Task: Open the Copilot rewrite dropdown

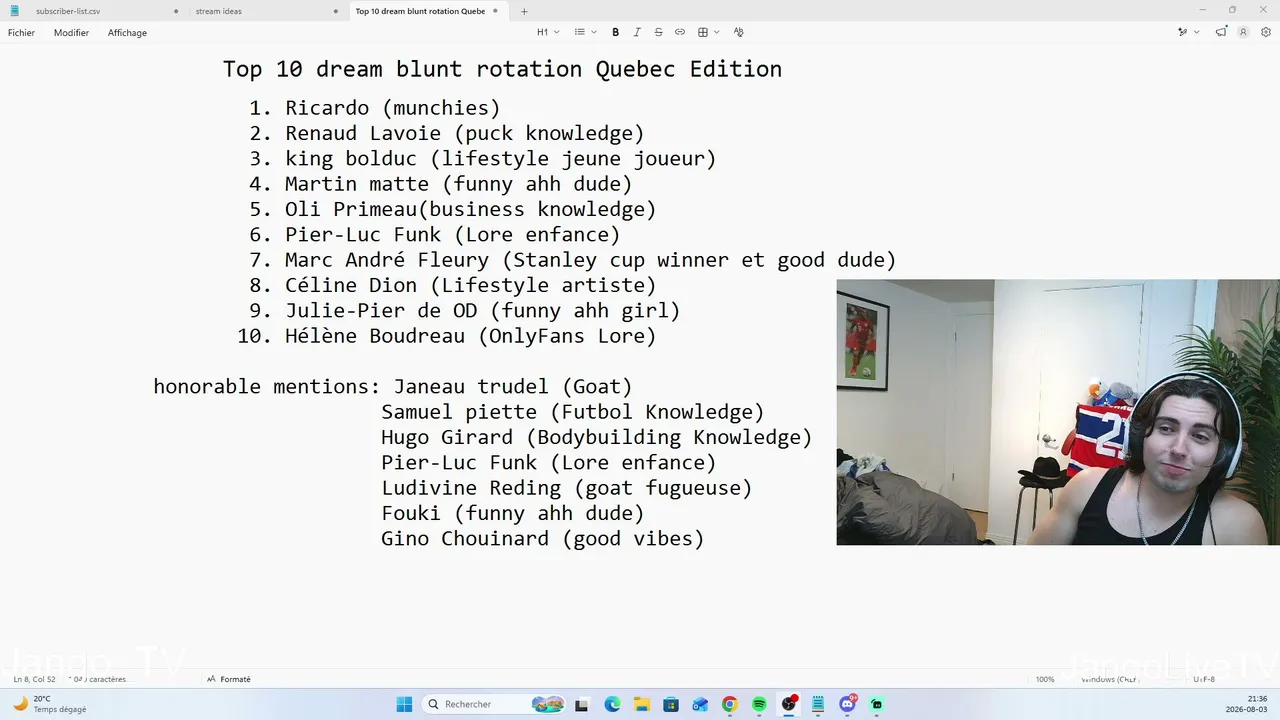Action: tap(1188, 32)
